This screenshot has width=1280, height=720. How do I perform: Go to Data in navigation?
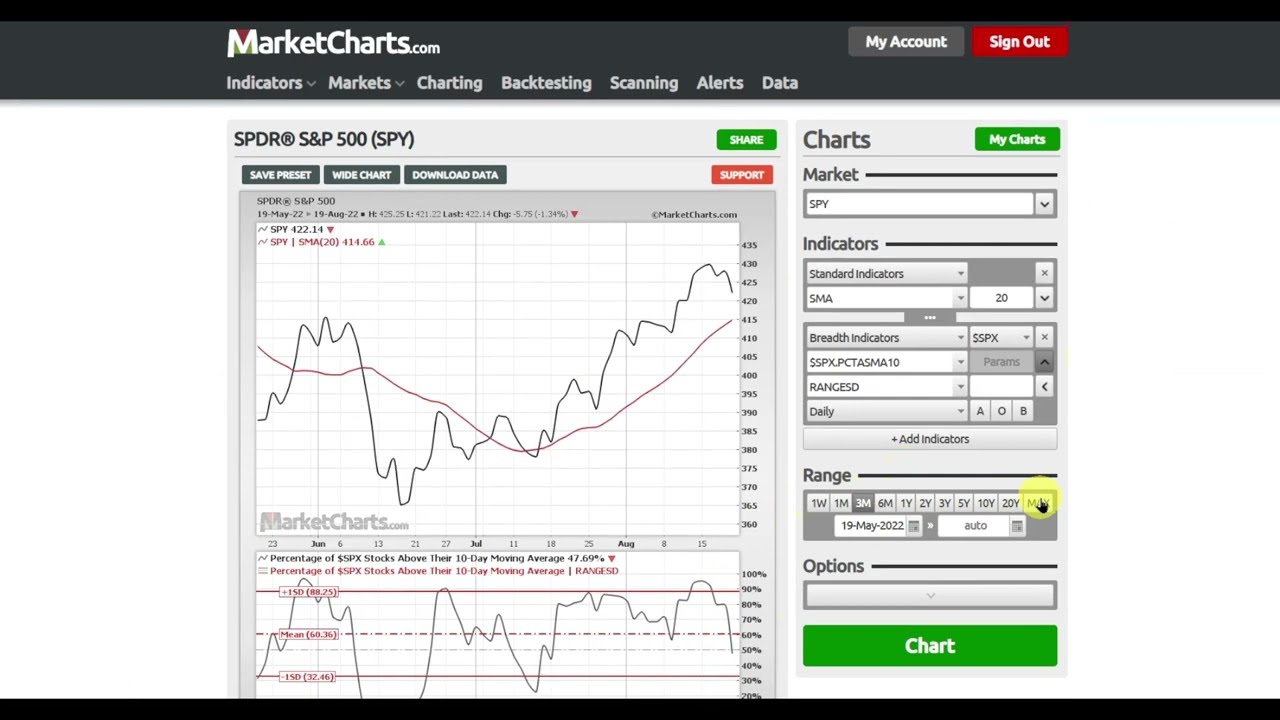pos(780,83)
